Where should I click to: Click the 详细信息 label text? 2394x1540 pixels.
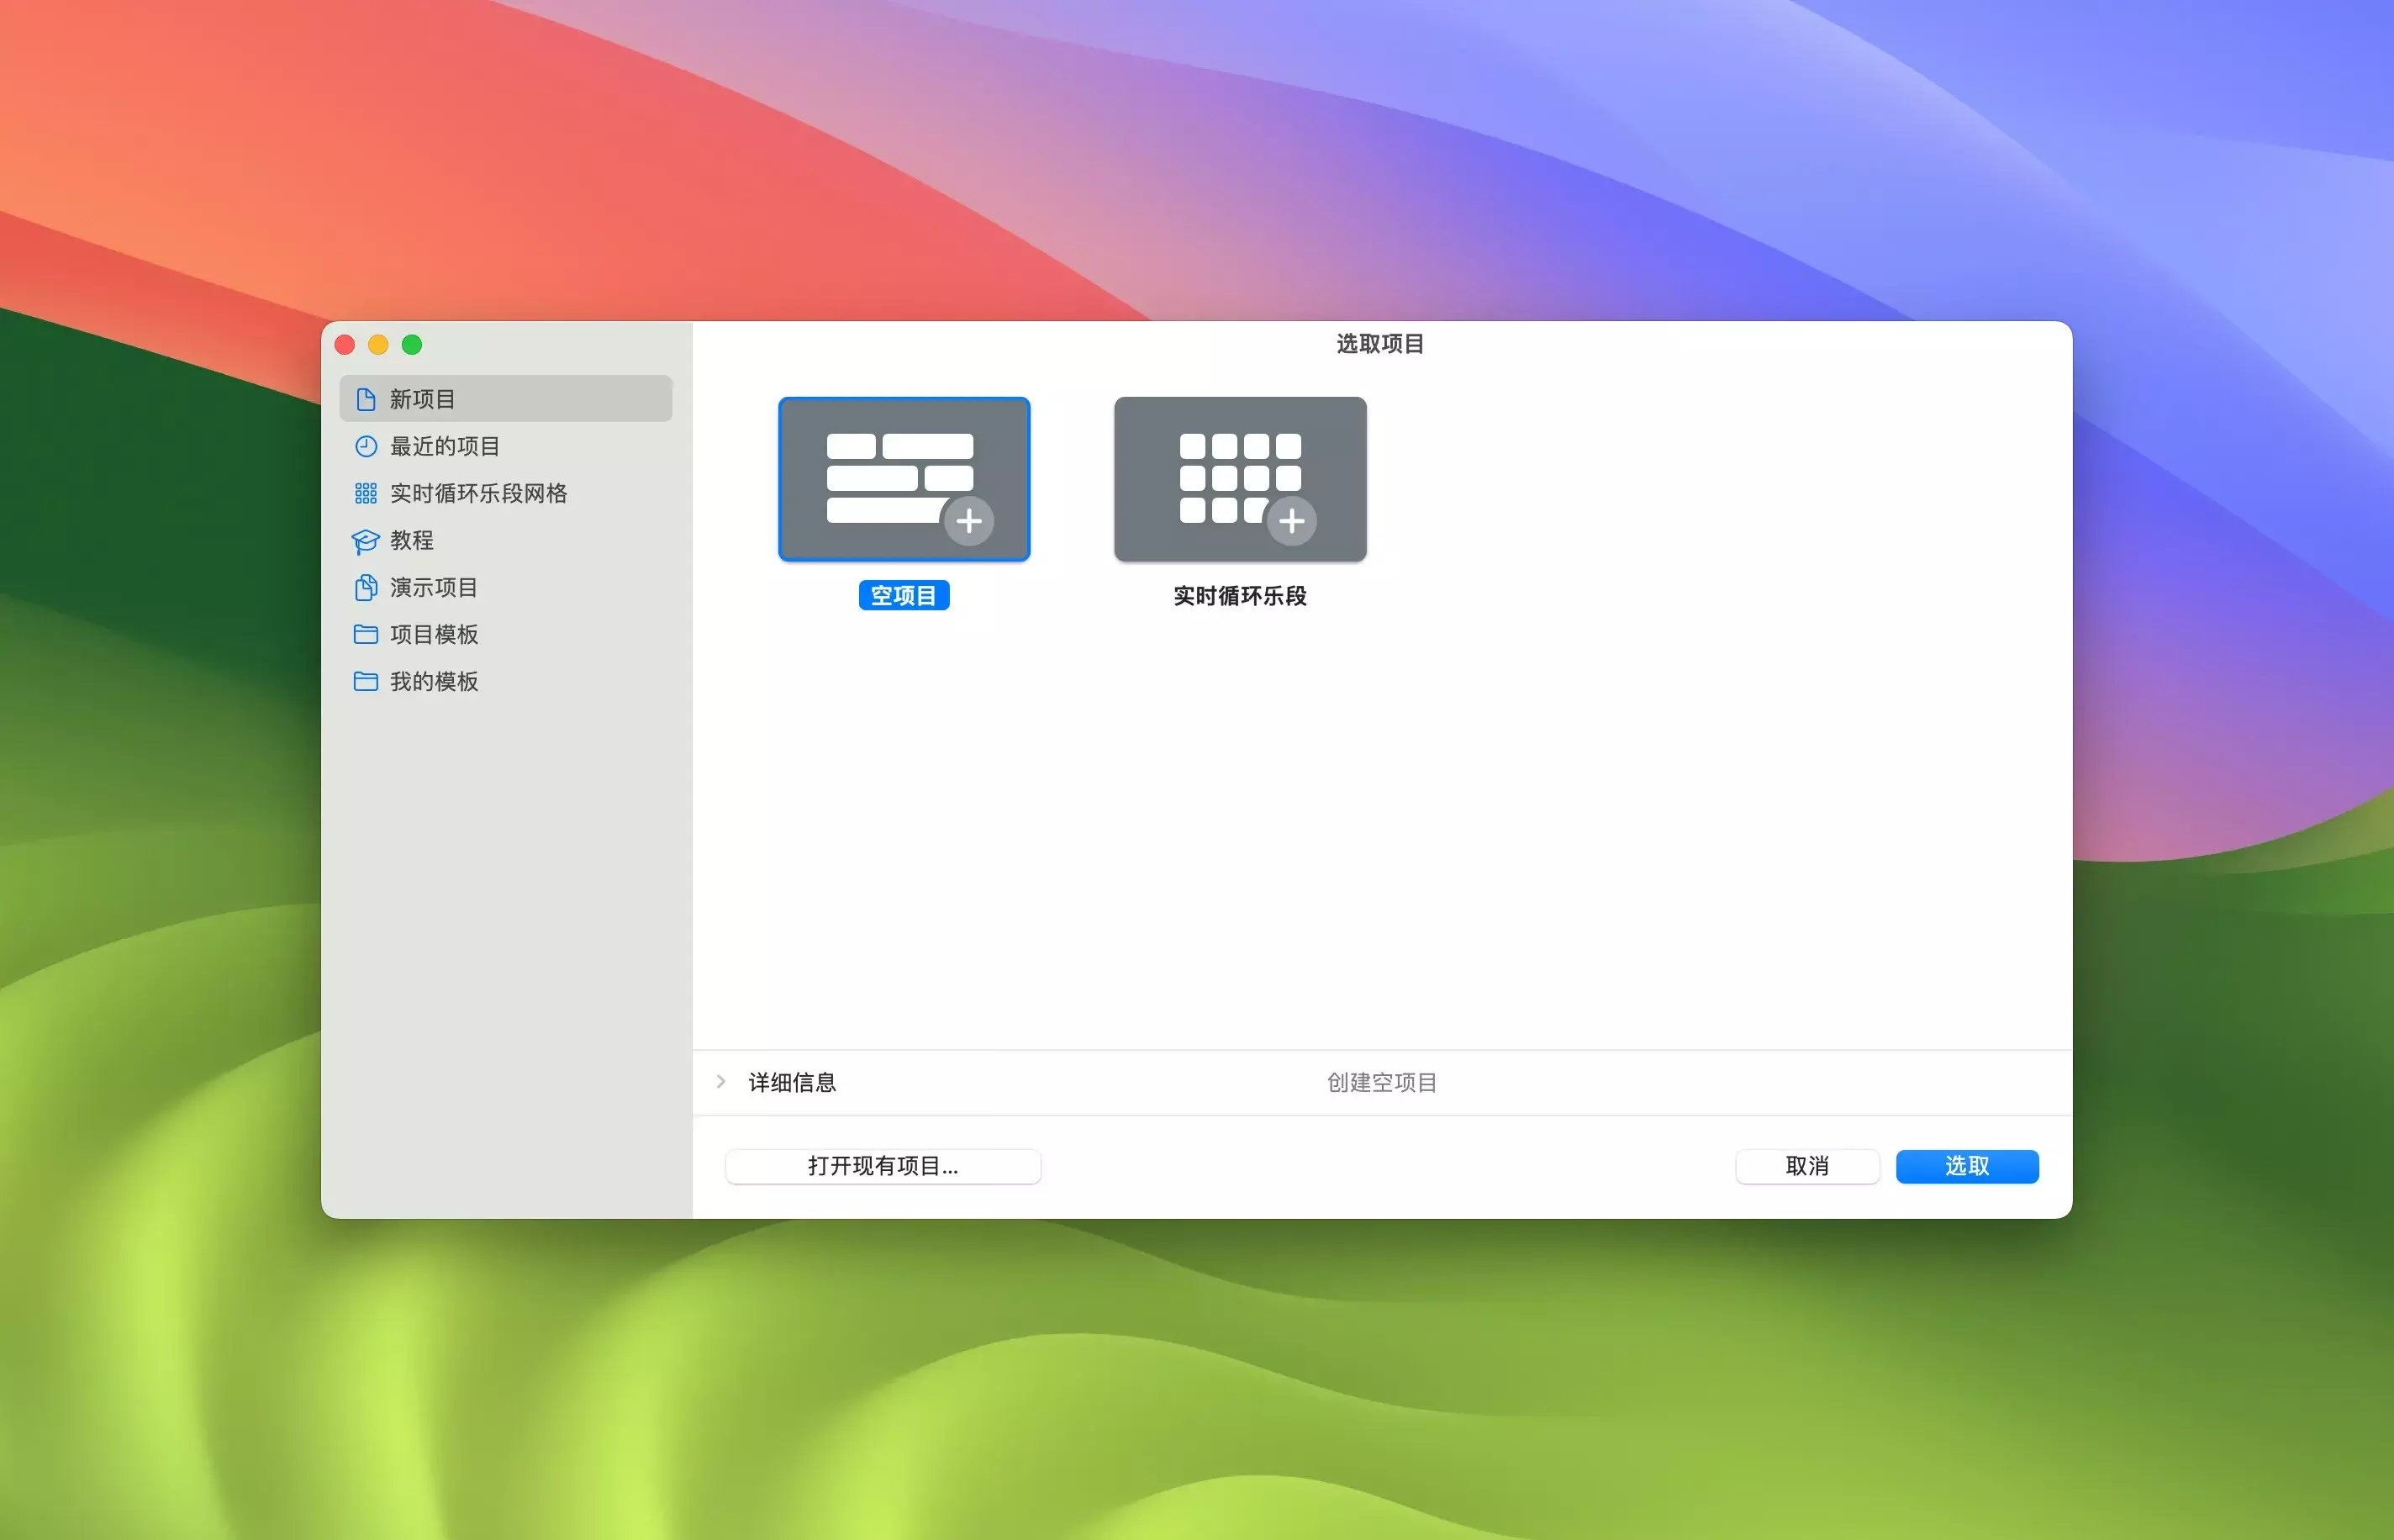coord(792,1082)
